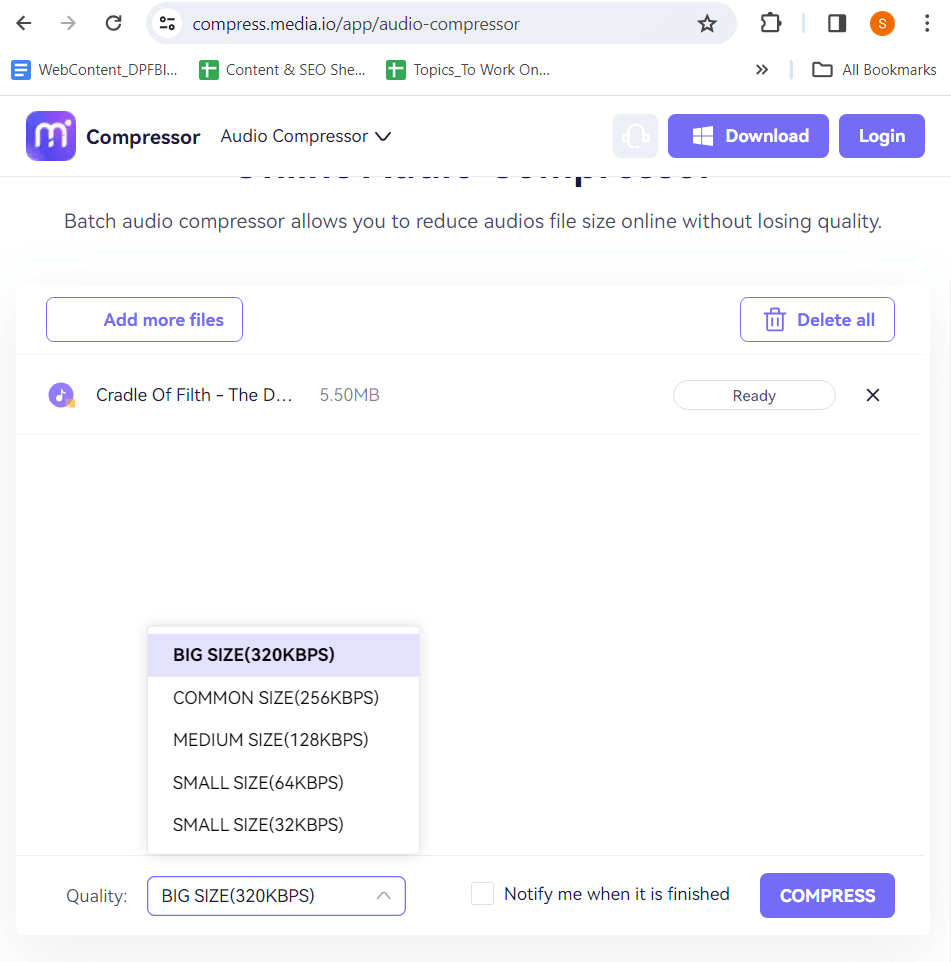Click the purple music note file icon
The height and width of the screenshot is (962, 951).
(62, 395)
